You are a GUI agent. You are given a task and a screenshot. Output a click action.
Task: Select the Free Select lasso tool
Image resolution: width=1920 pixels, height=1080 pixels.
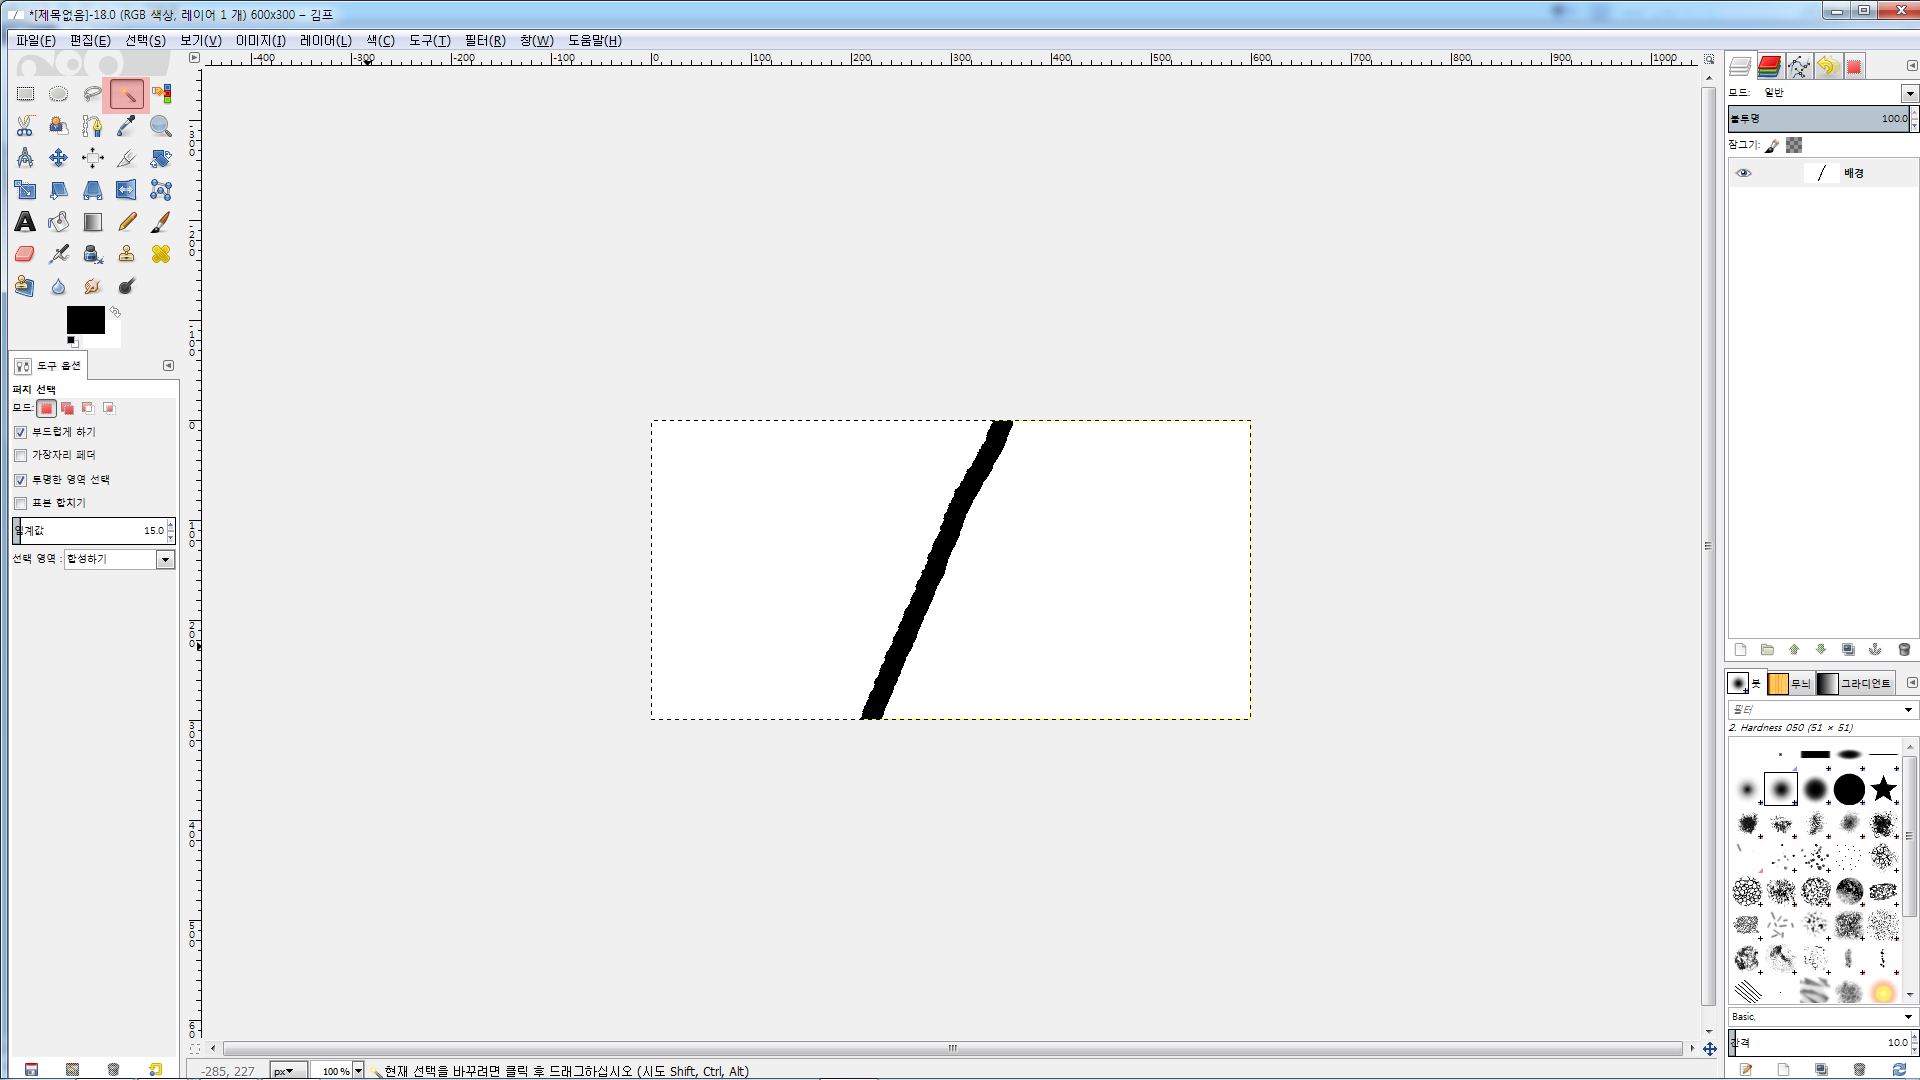[x=93, y=94]
